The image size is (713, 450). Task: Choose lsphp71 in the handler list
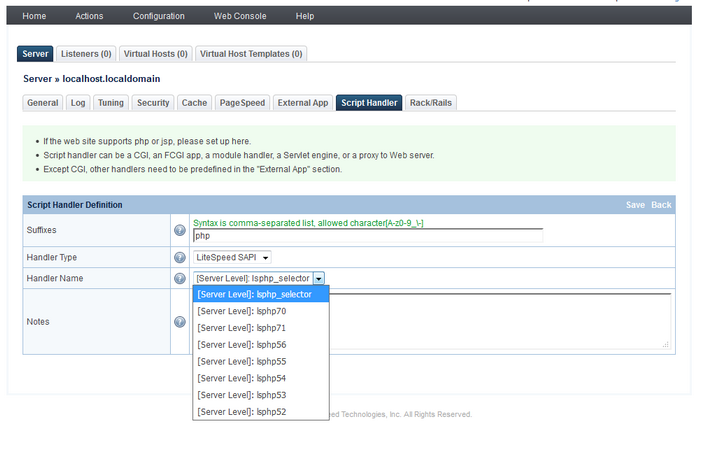click(261, 328)
